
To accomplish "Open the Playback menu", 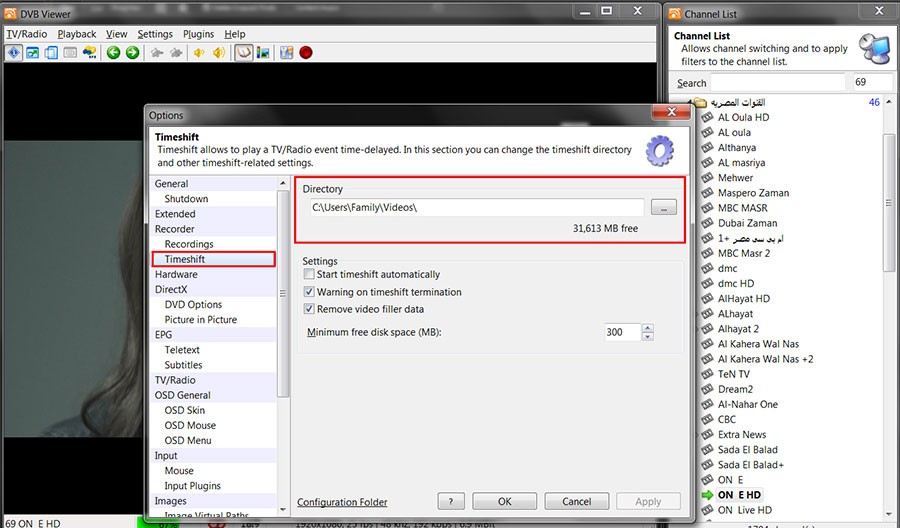I will coord(77,34).
